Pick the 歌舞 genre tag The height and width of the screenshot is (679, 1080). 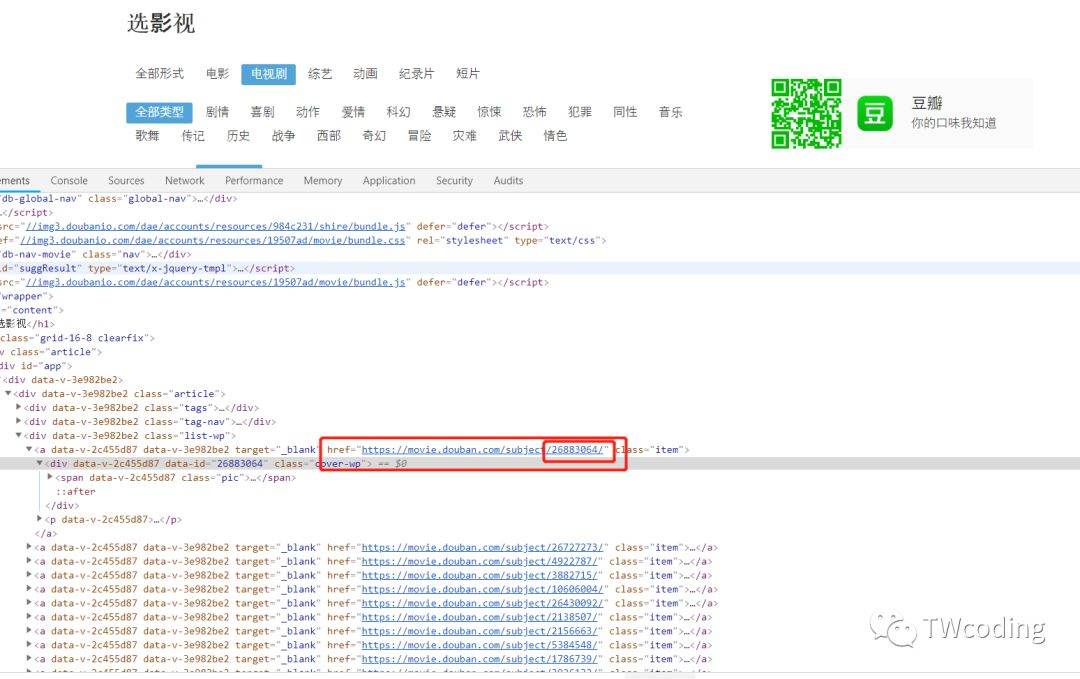point(147,136)
